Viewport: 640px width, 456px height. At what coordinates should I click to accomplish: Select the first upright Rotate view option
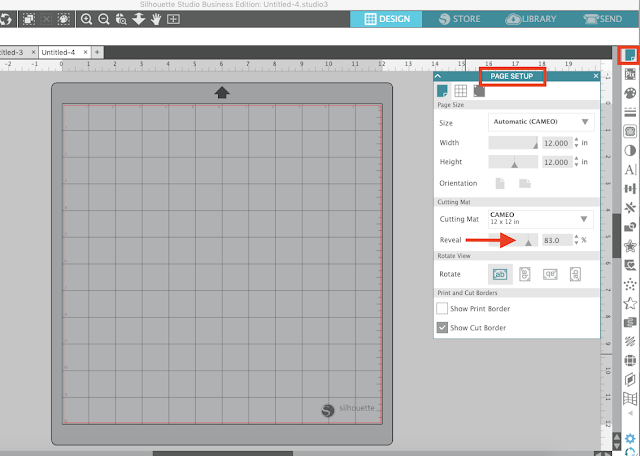[500, 274]
